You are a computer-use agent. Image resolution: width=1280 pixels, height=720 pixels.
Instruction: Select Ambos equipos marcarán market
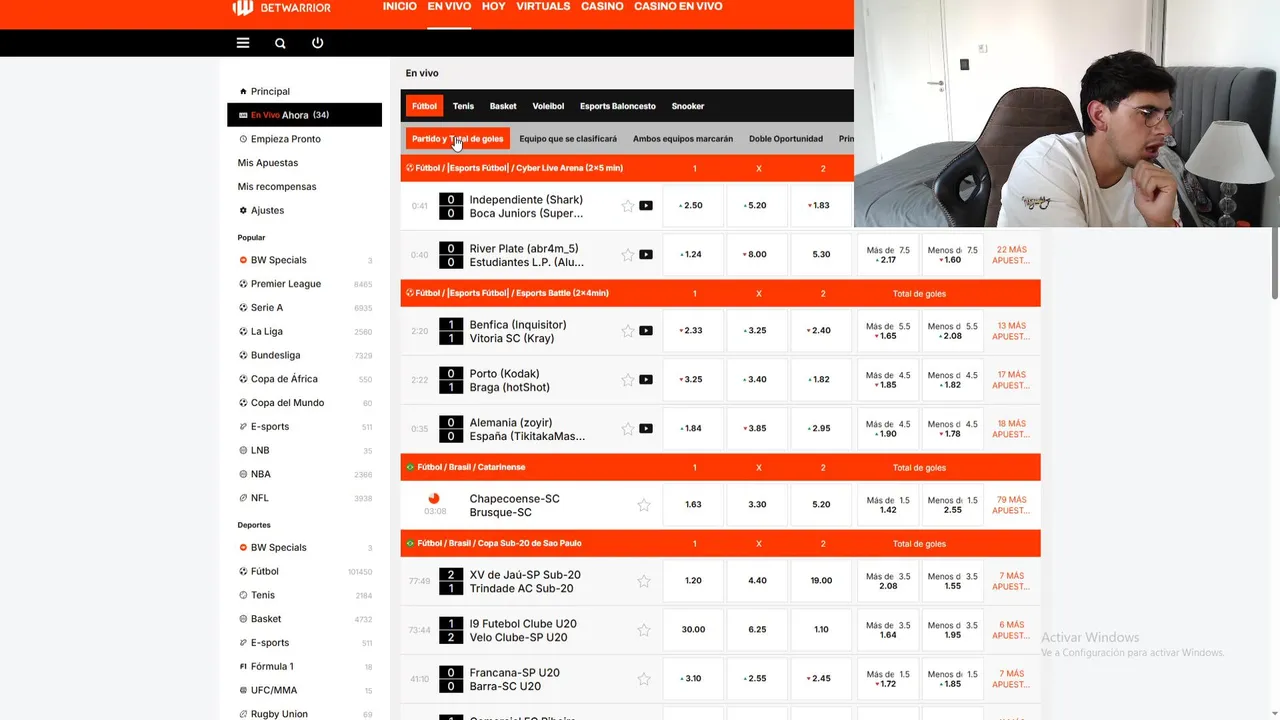pos(683,139)
